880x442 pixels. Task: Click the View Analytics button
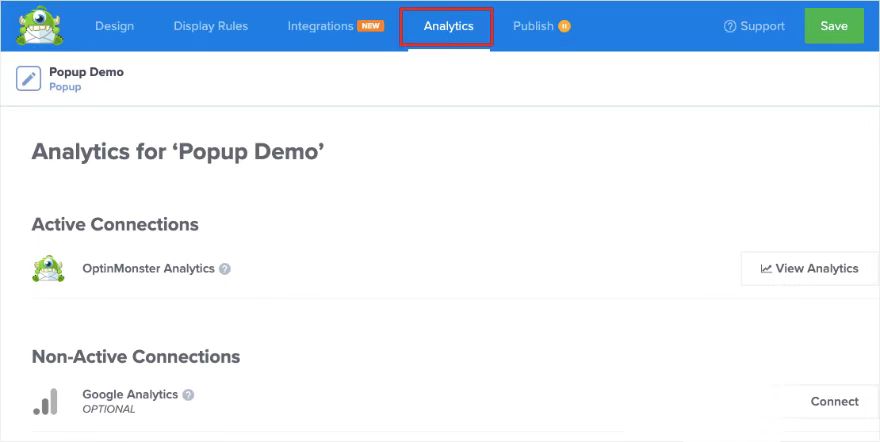point(809,268)
